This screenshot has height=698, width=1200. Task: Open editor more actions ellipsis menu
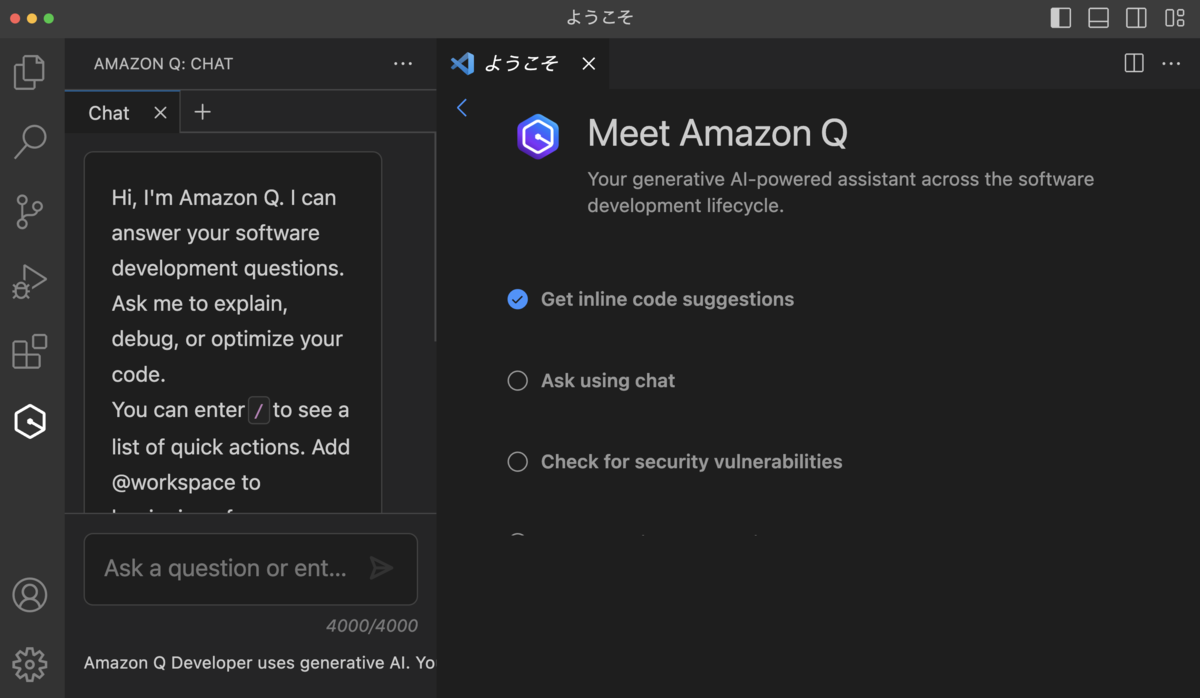(1171, 64)
